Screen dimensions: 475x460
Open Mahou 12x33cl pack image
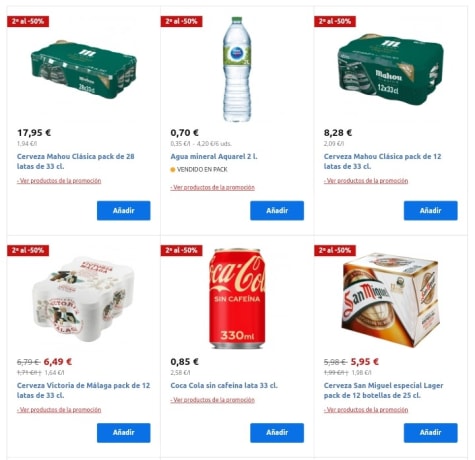coord(391,69)
